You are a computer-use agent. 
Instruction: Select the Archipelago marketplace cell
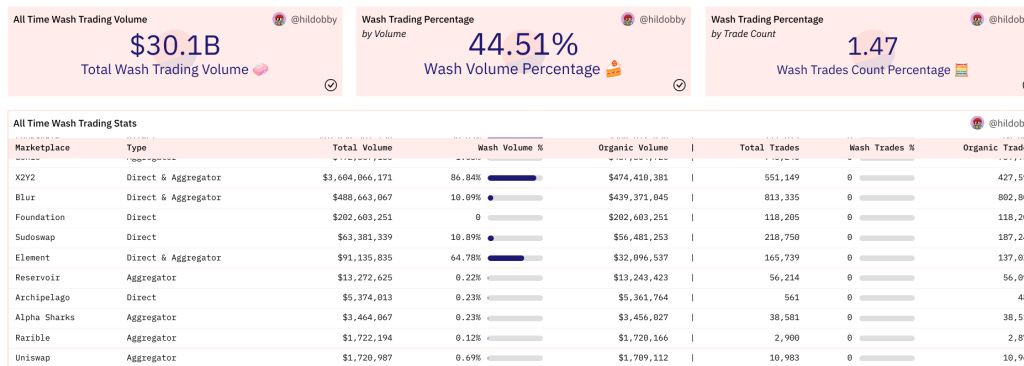[42, 297]
